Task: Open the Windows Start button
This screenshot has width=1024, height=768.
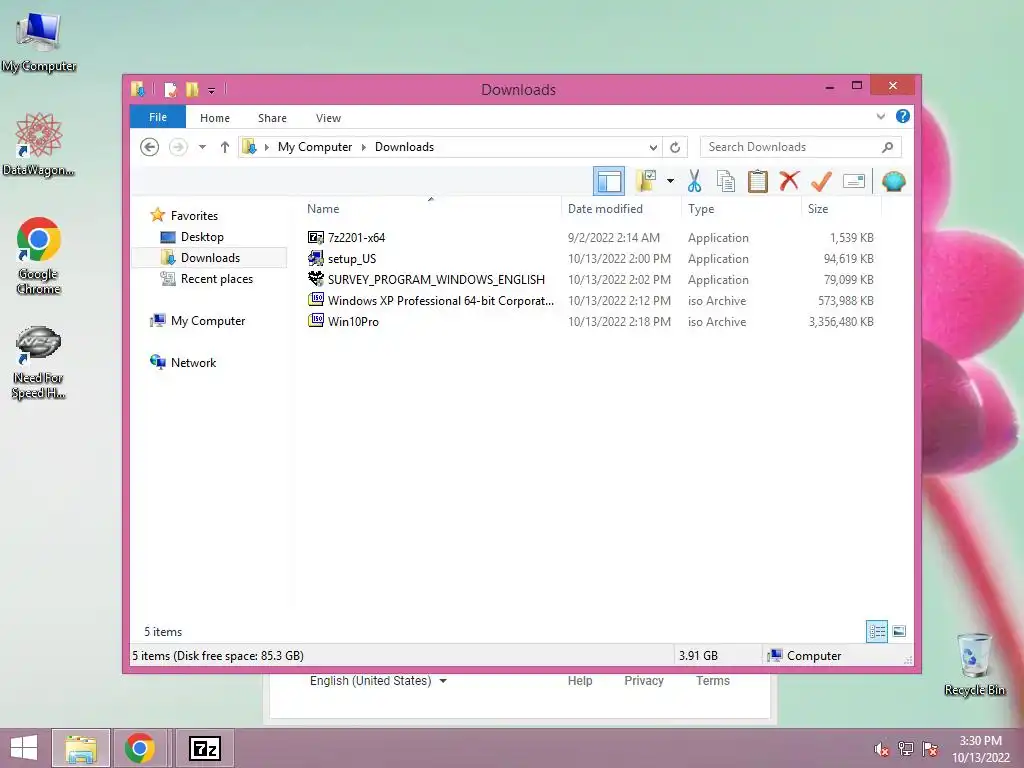Action: click(24, 748)
